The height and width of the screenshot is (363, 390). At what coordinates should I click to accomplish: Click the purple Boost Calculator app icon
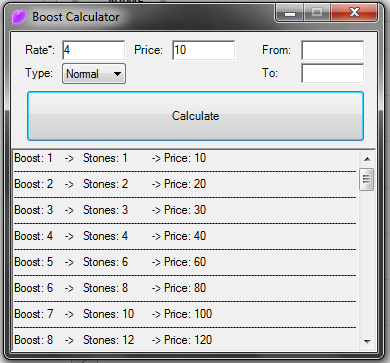[19, 17]
